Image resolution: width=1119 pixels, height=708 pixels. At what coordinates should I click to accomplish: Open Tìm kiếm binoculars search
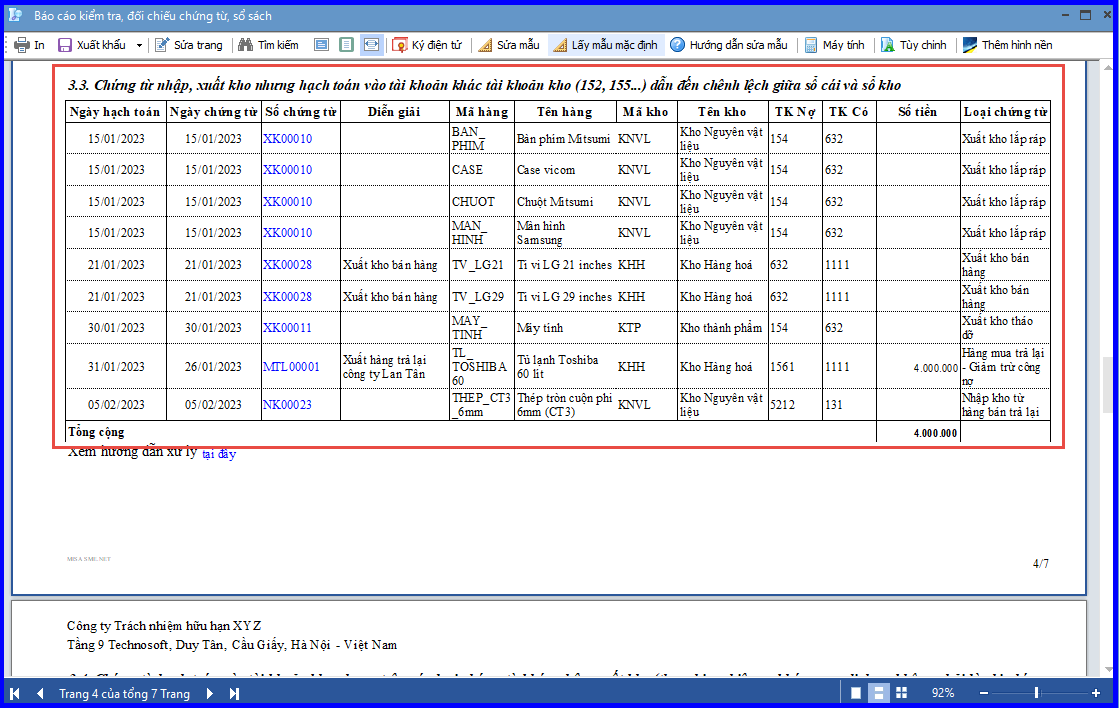click(268, 45)
